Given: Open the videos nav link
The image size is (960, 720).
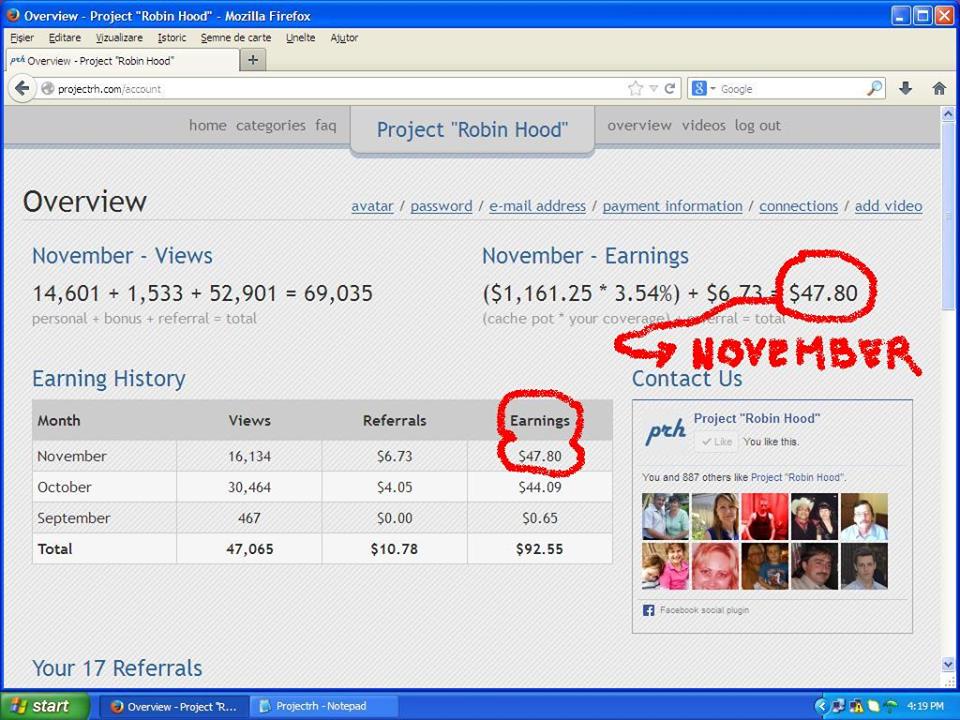Looking at the screenshot, I should pos(703,126).
